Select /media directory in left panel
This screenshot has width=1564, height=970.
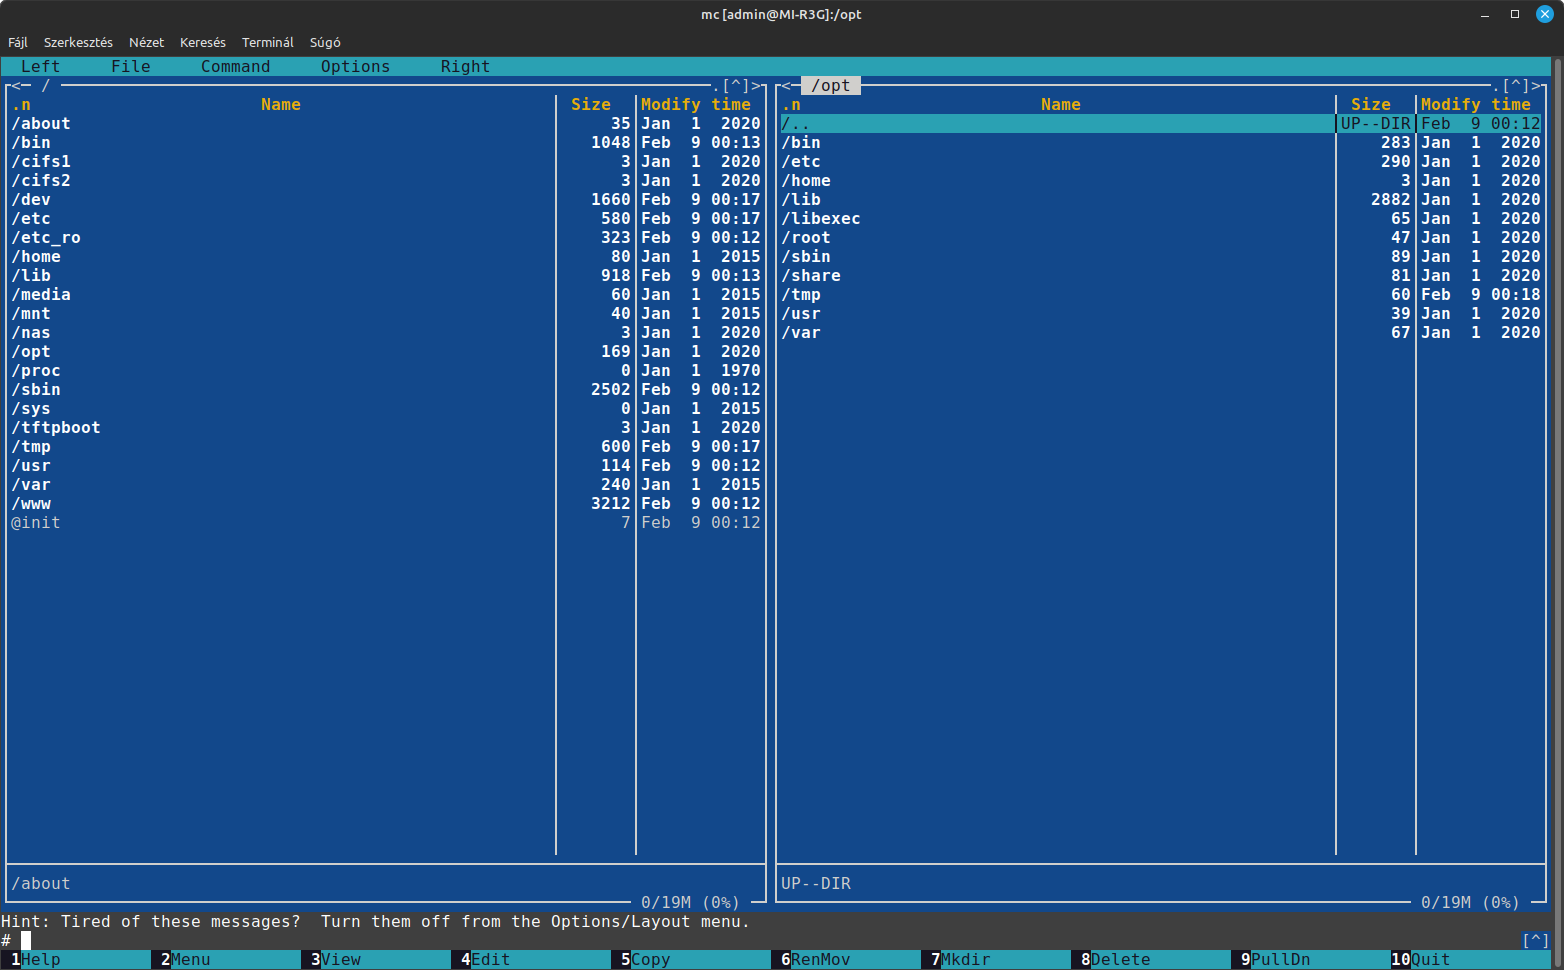[386, 294]
